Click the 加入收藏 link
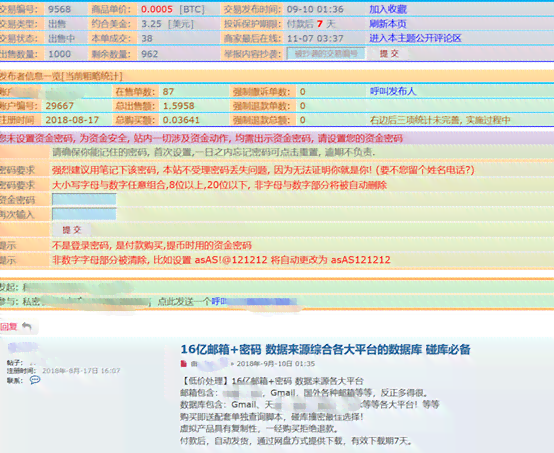Image resolution: width=554 pixels, height=453 pixels. coord(388,9)
